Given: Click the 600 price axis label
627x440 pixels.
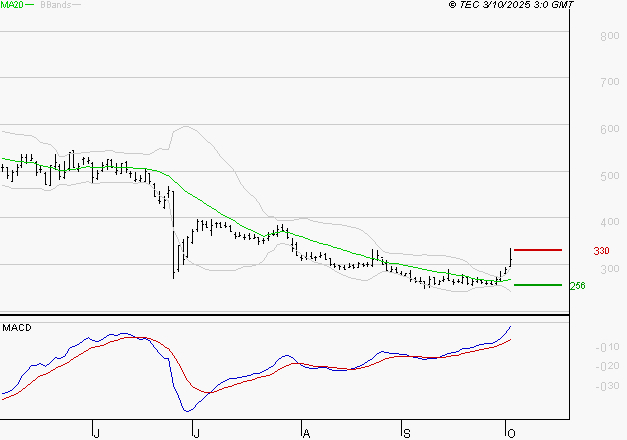Looking at the screenshot, I should pos(607,129).
